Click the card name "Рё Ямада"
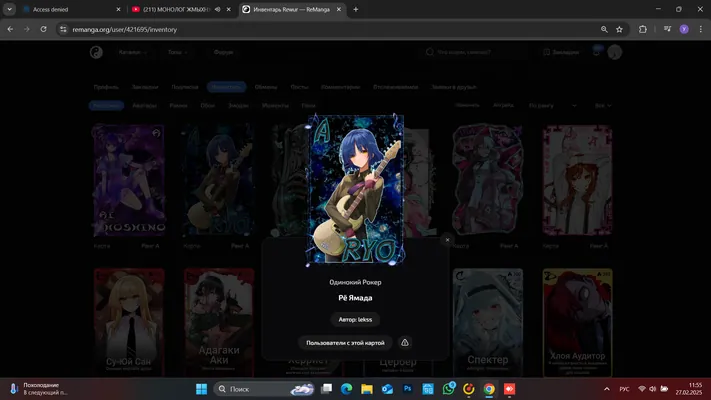 [x=355, y=298]
